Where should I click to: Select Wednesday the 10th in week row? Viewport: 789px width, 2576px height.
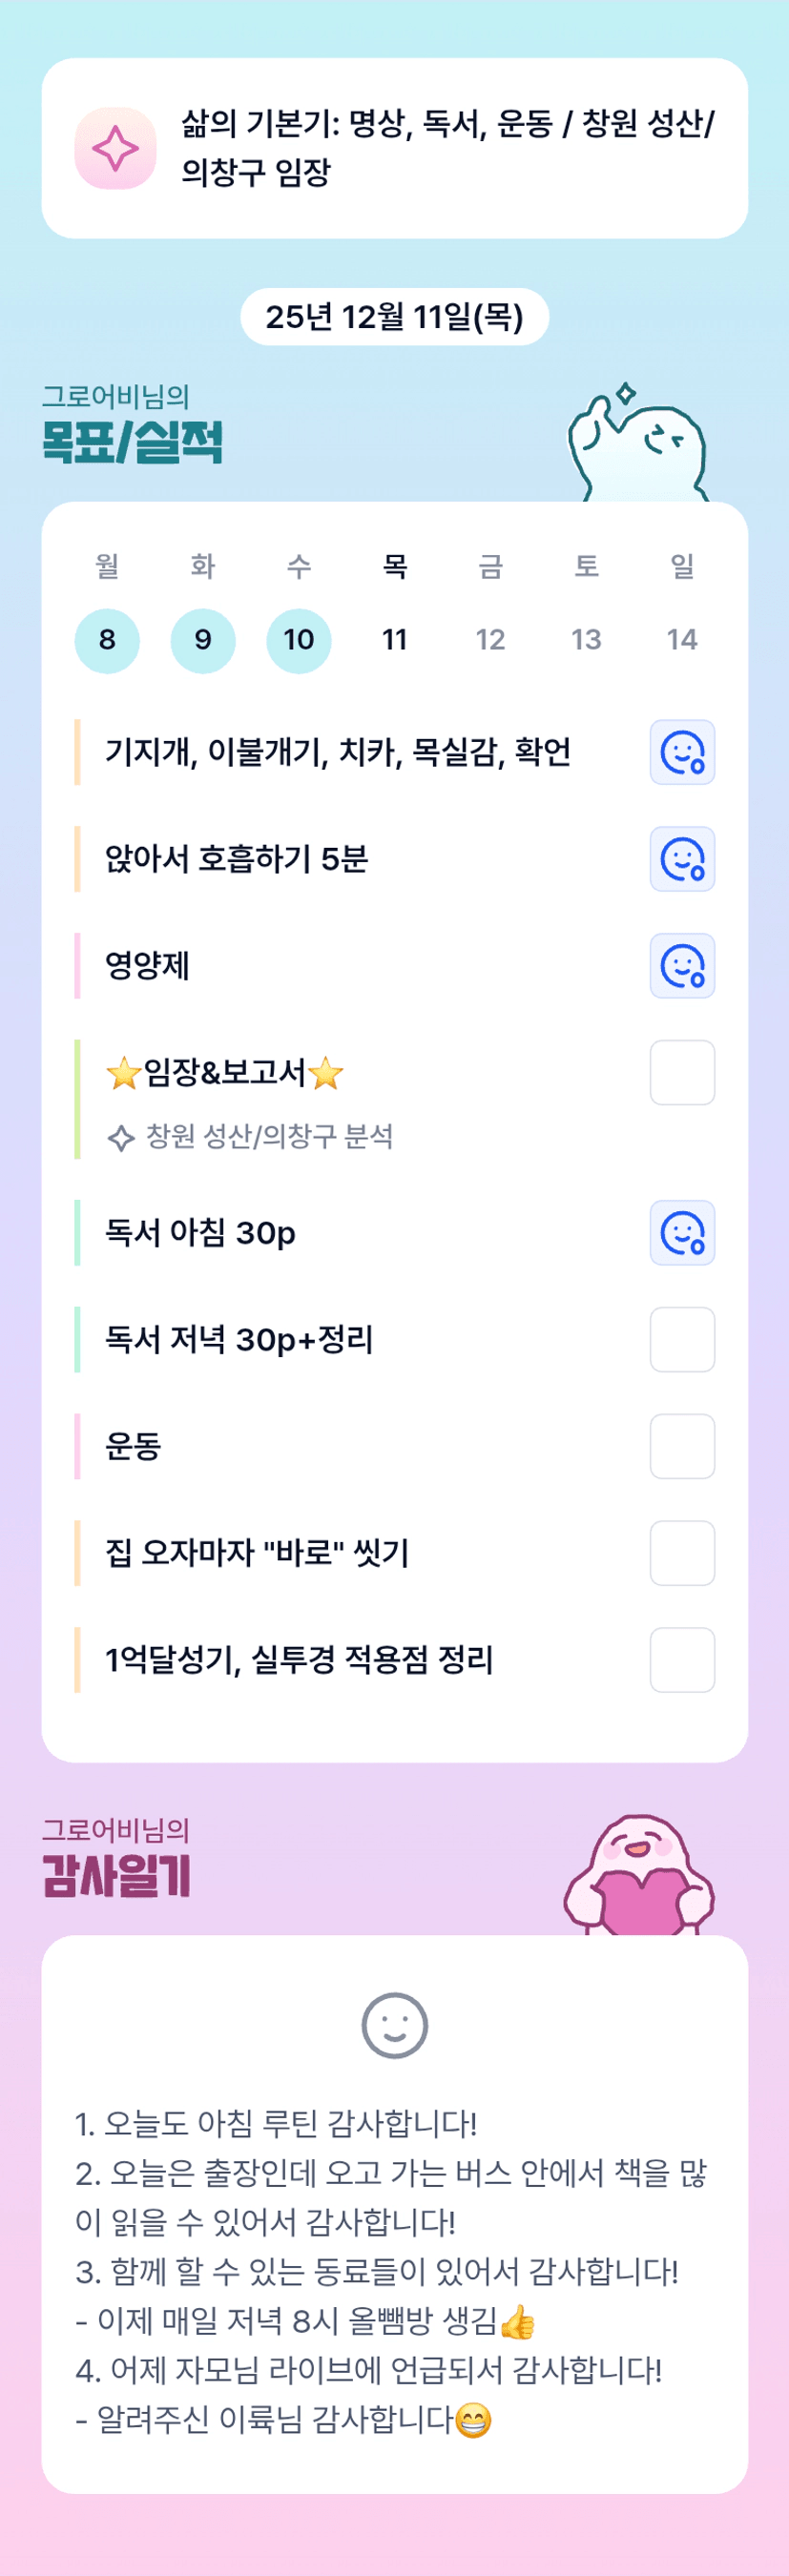[298, 640]
